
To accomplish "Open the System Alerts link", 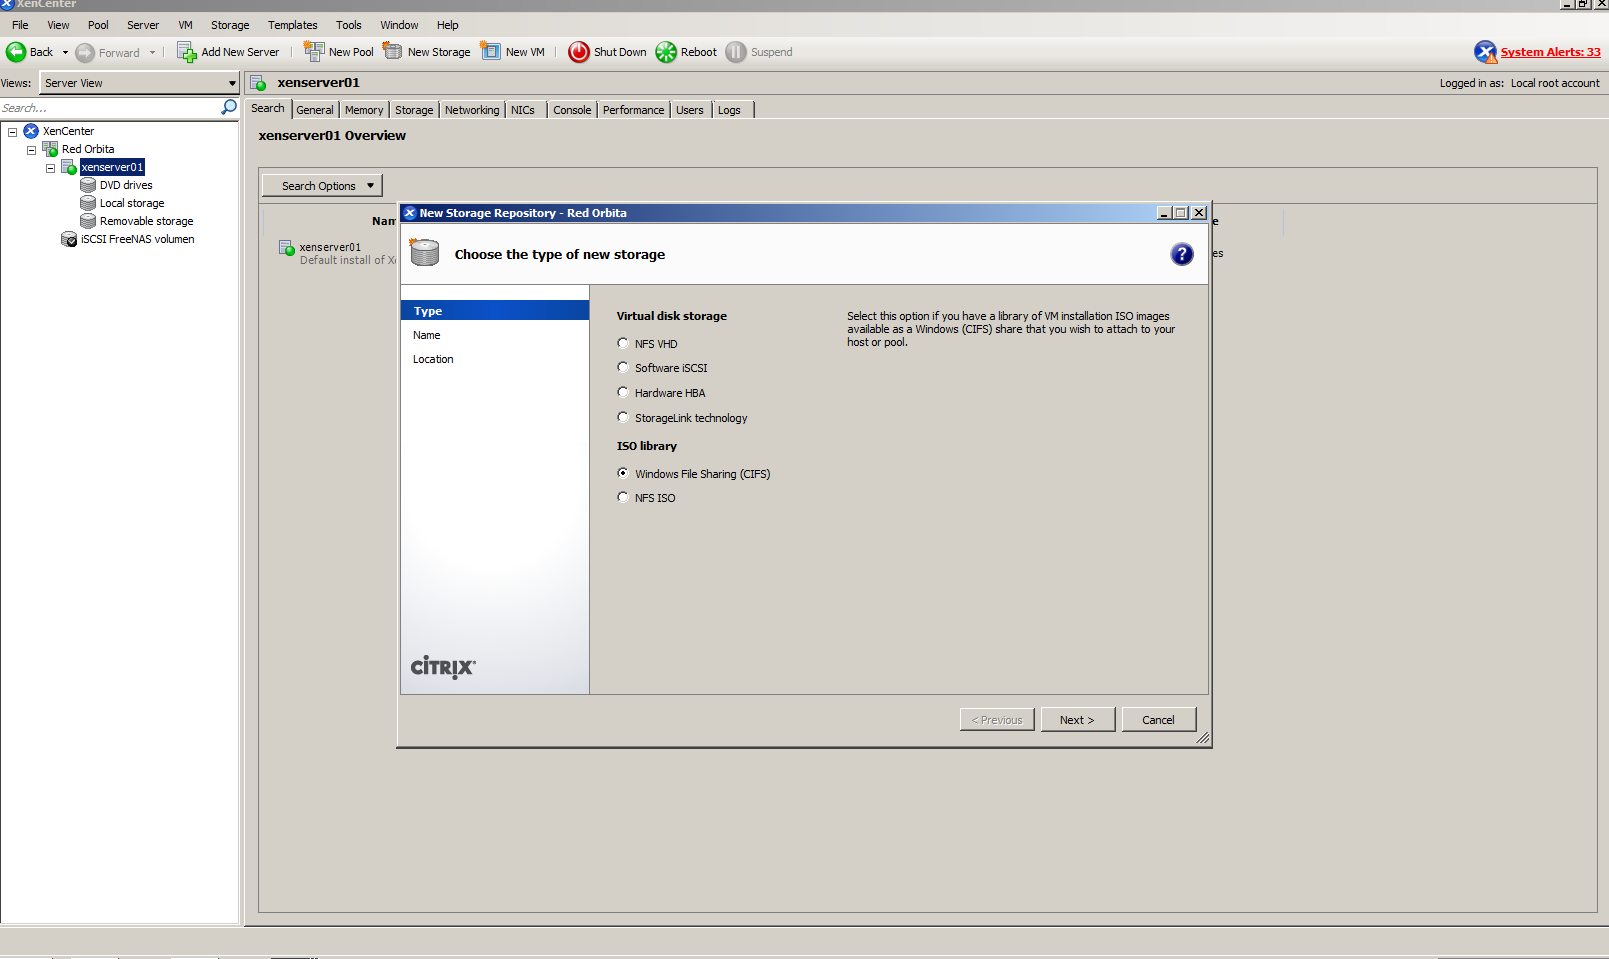I will pos(1549,52).
